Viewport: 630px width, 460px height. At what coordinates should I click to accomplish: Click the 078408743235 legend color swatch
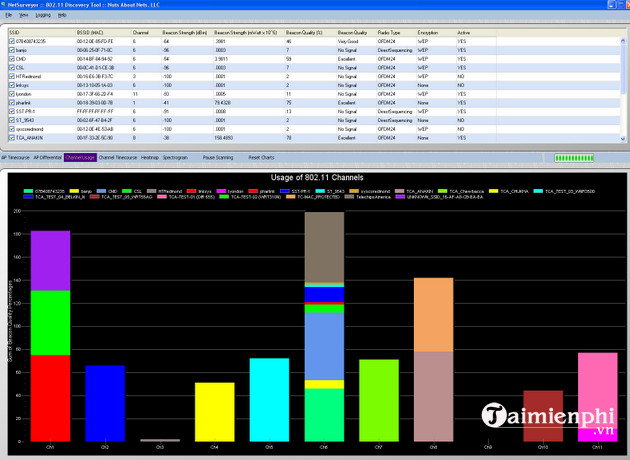tap(28, 191)
